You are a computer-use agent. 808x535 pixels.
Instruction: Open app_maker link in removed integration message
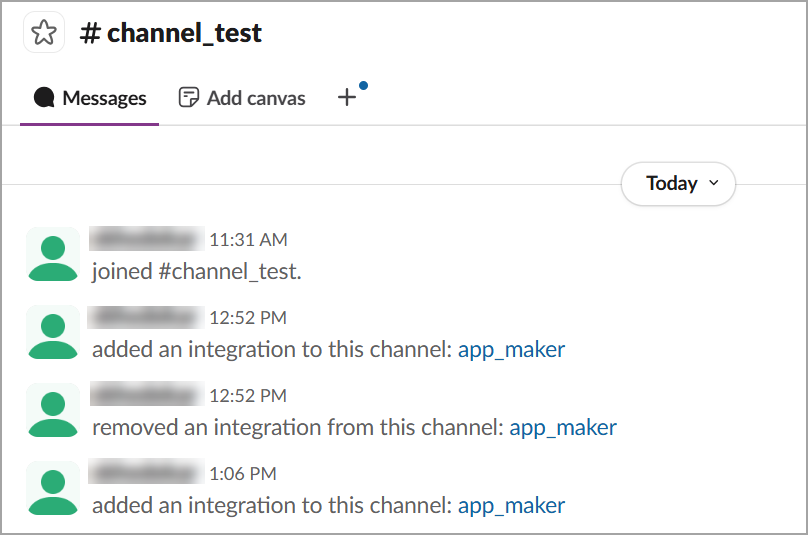pyautogui.click(x=563, y=428)
